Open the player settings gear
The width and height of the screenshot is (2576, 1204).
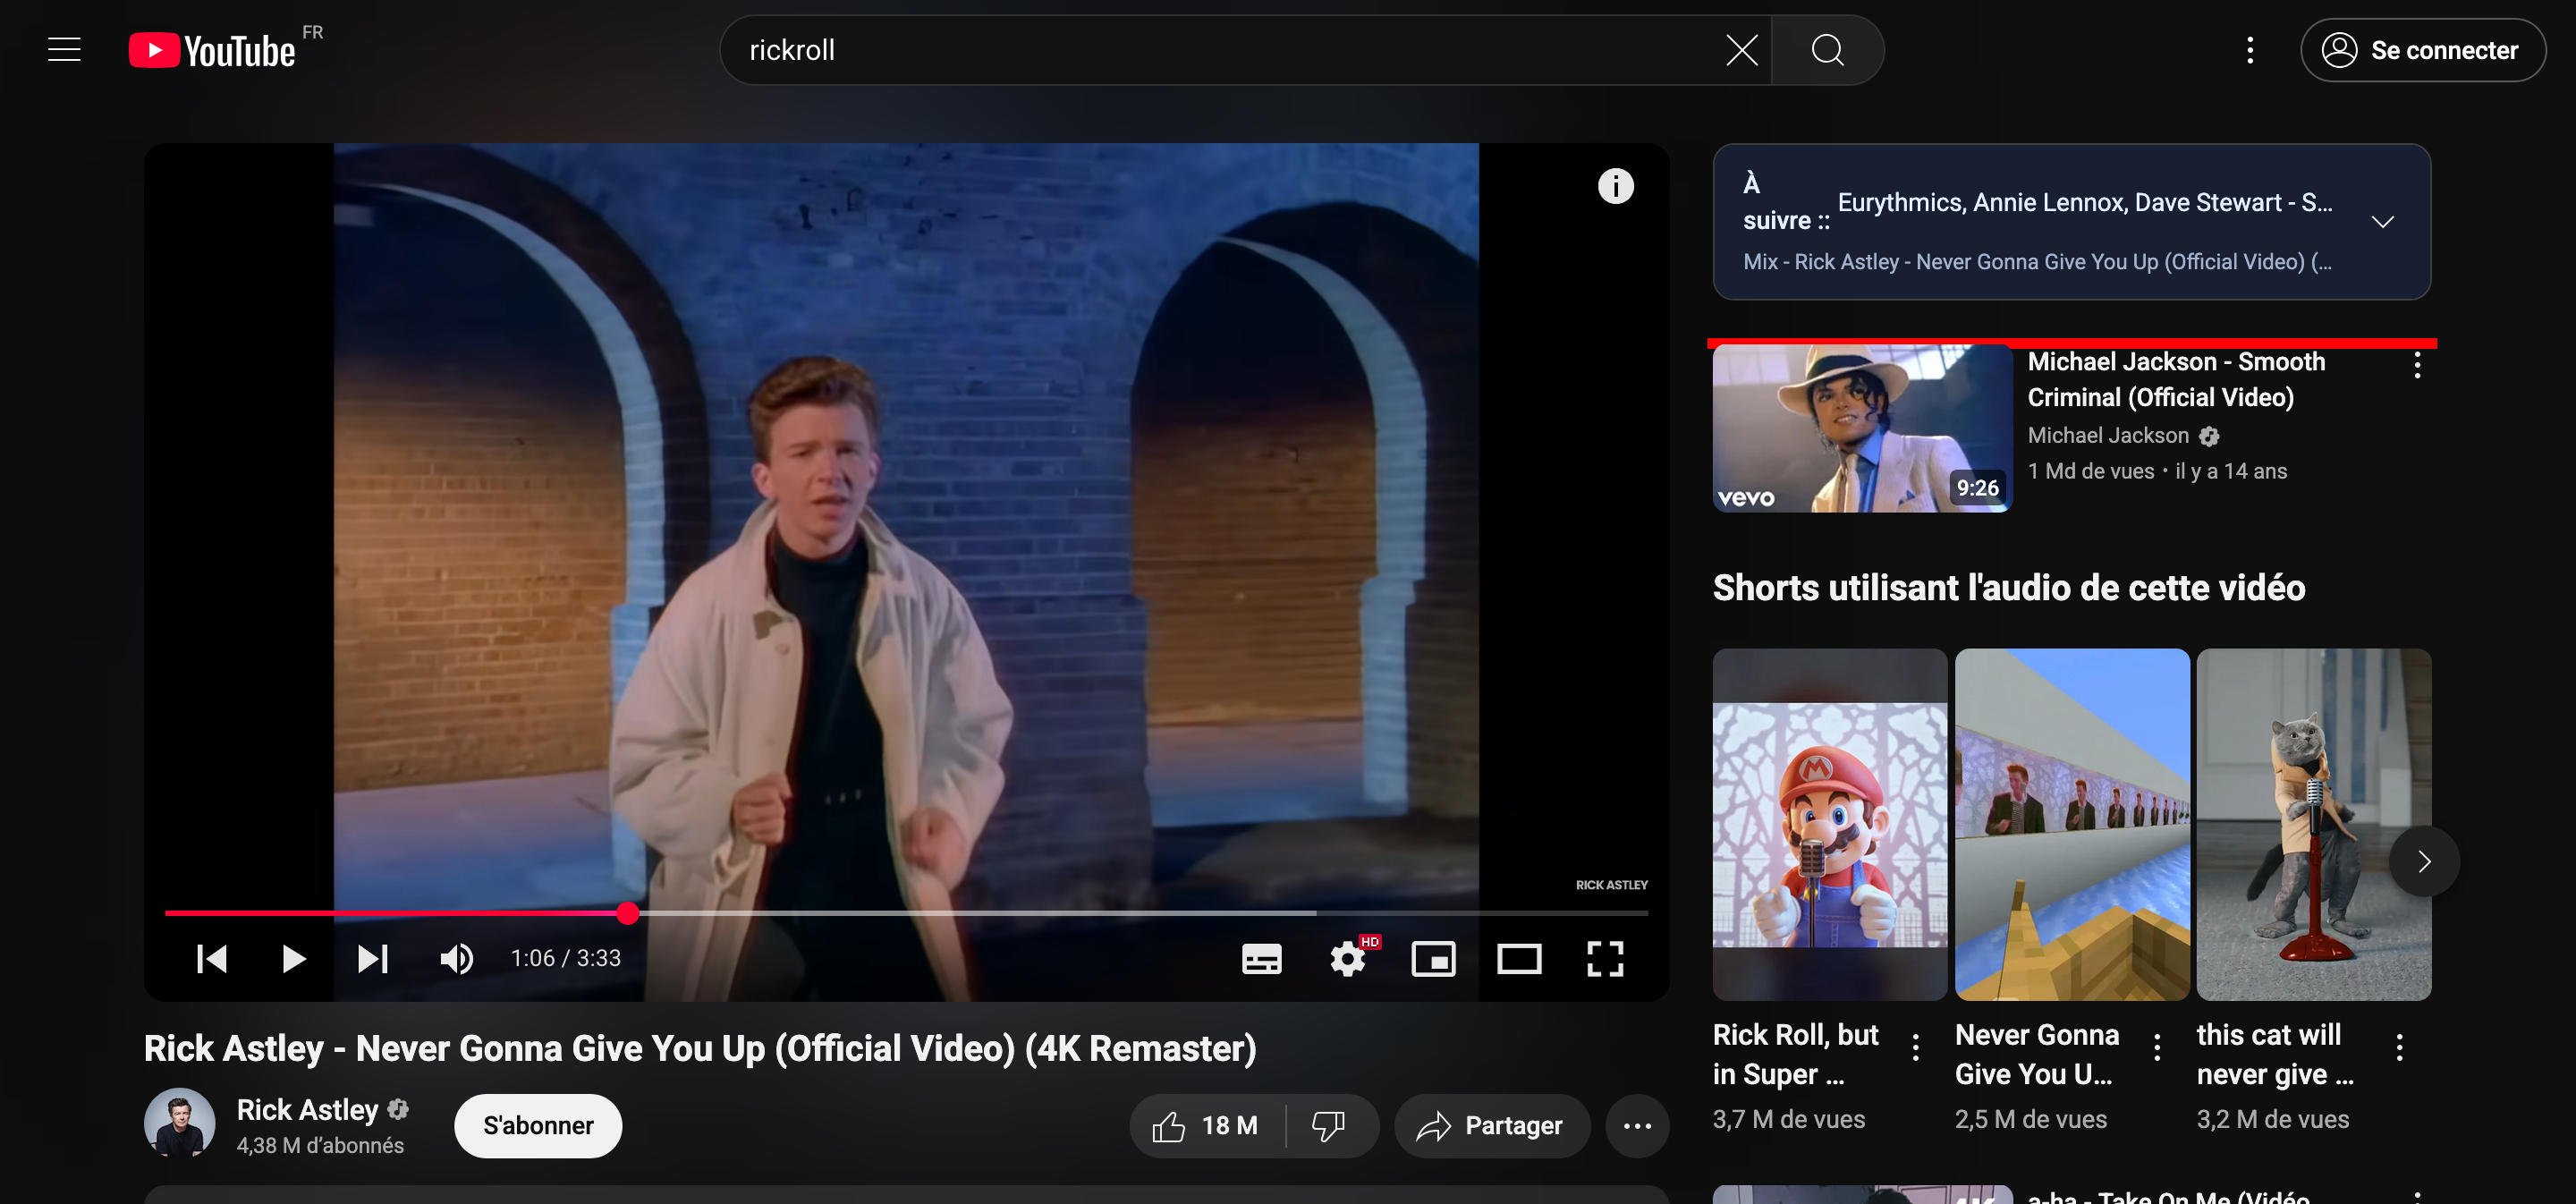[1347, 958]
